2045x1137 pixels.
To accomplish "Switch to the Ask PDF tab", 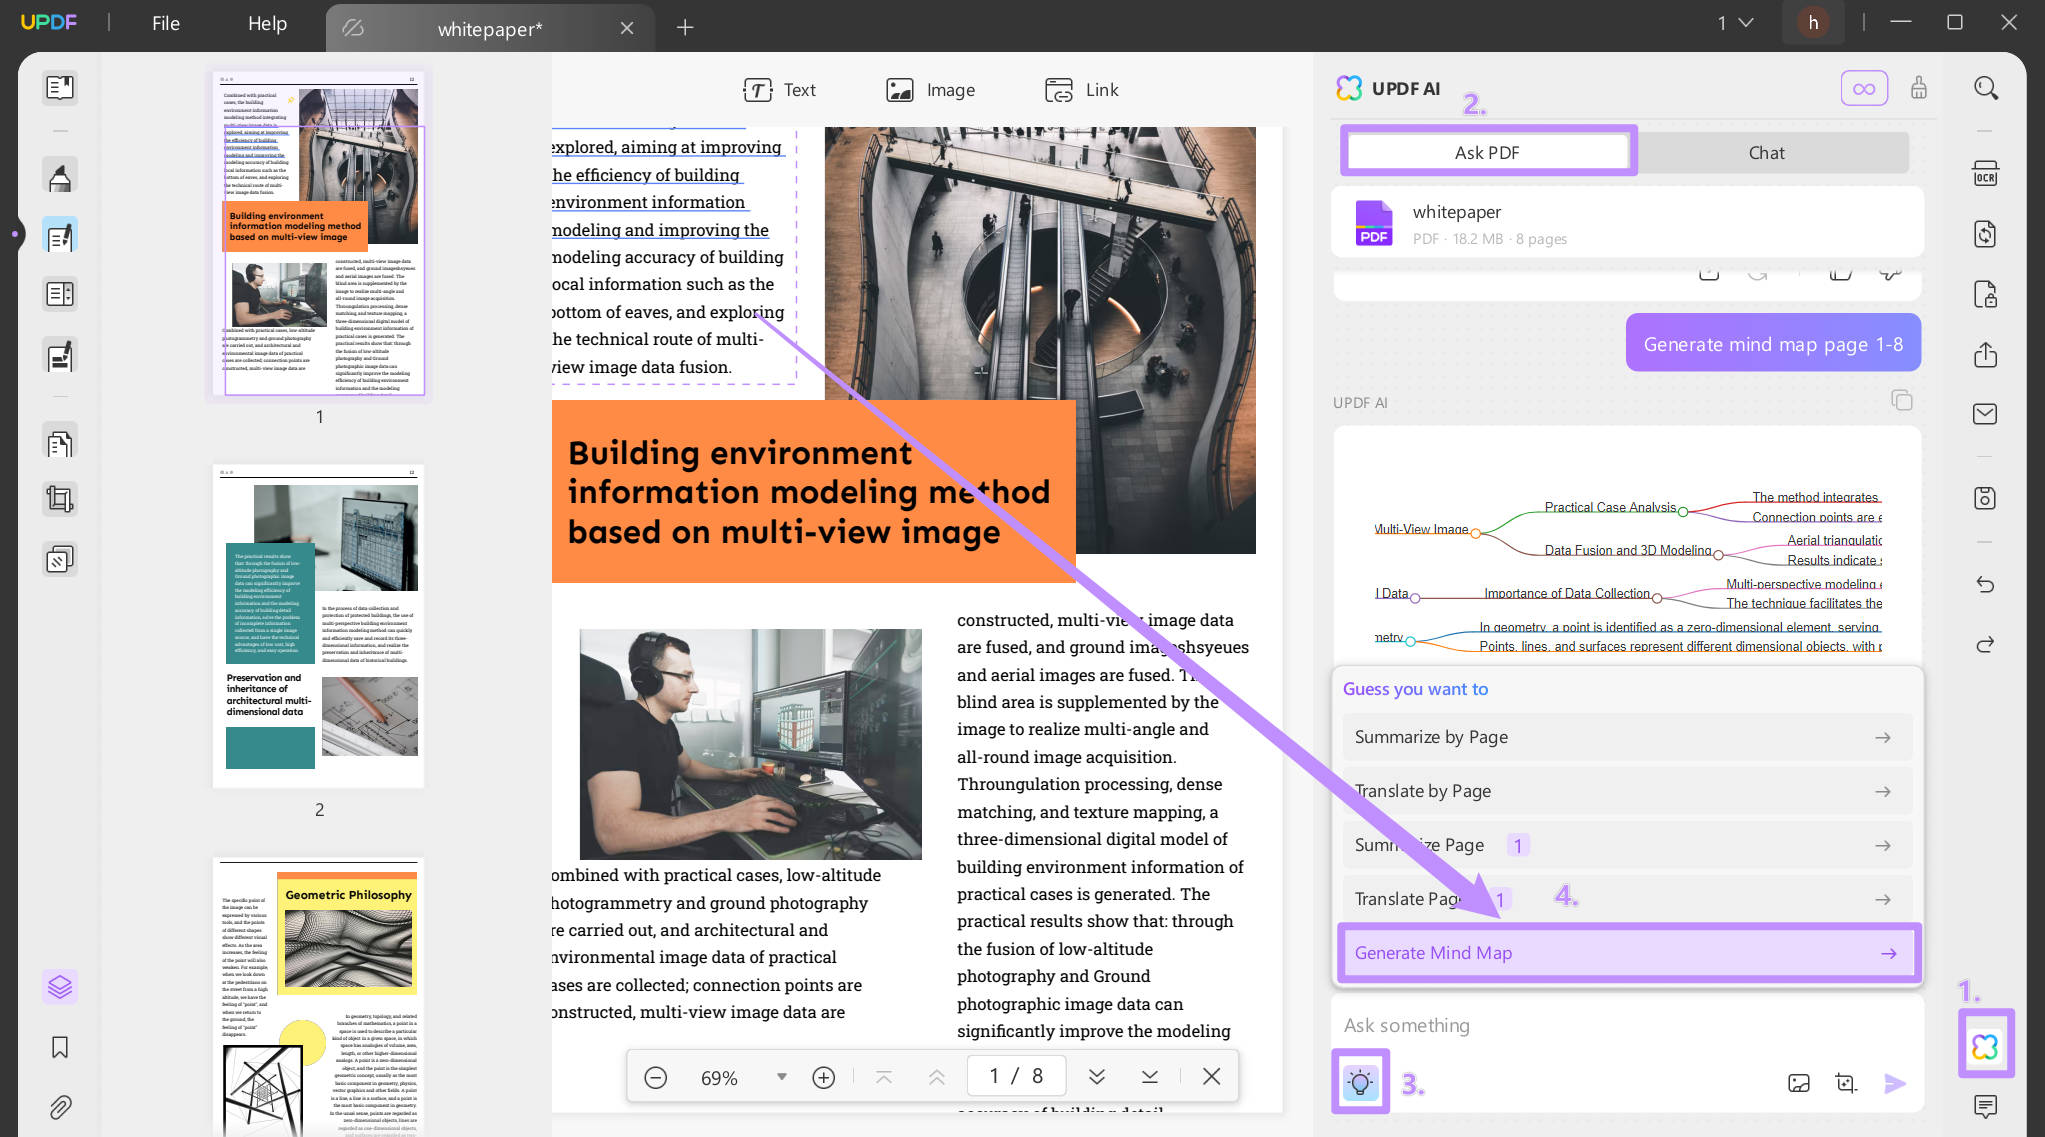I will pyautogui.click(x=1487, y=151).
